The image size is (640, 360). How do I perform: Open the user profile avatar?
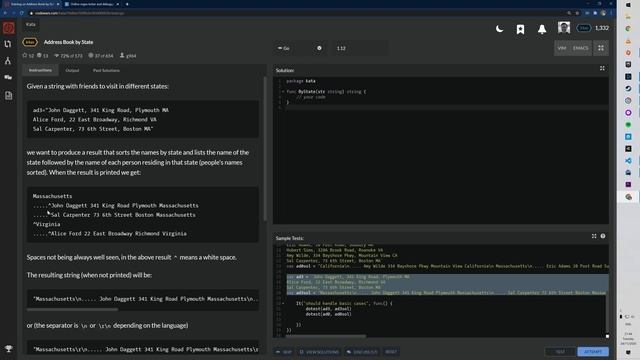[x=564, y=28]
